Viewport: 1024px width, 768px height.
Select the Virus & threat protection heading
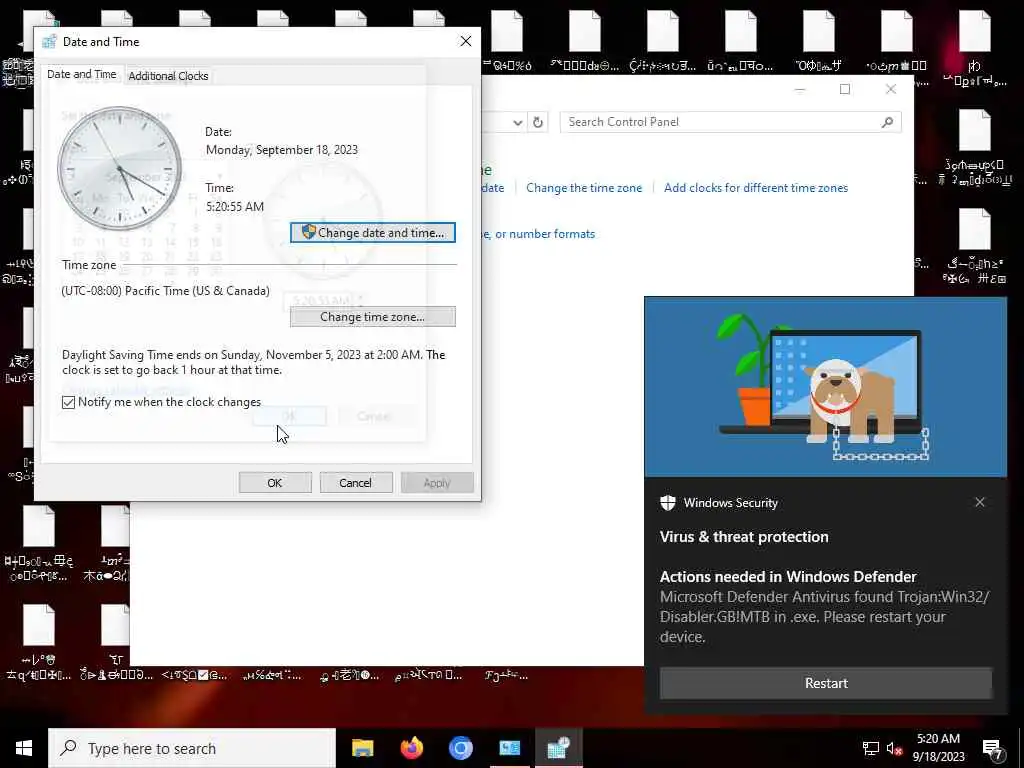pyautogui.click(x=744, y=537)
